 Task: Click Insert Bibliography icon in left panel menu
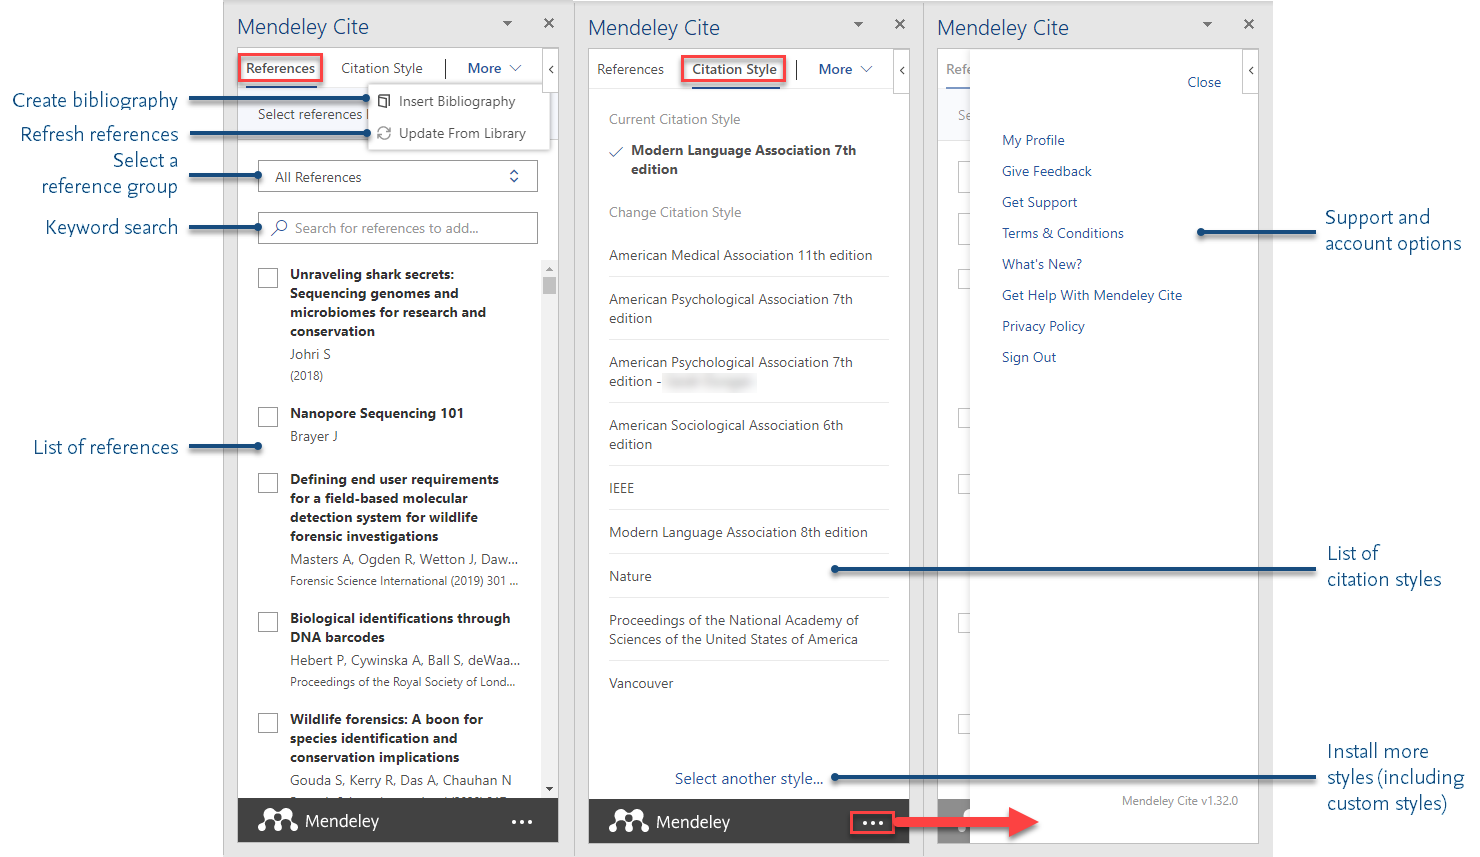pyautogui.click(x=384, y=101)
